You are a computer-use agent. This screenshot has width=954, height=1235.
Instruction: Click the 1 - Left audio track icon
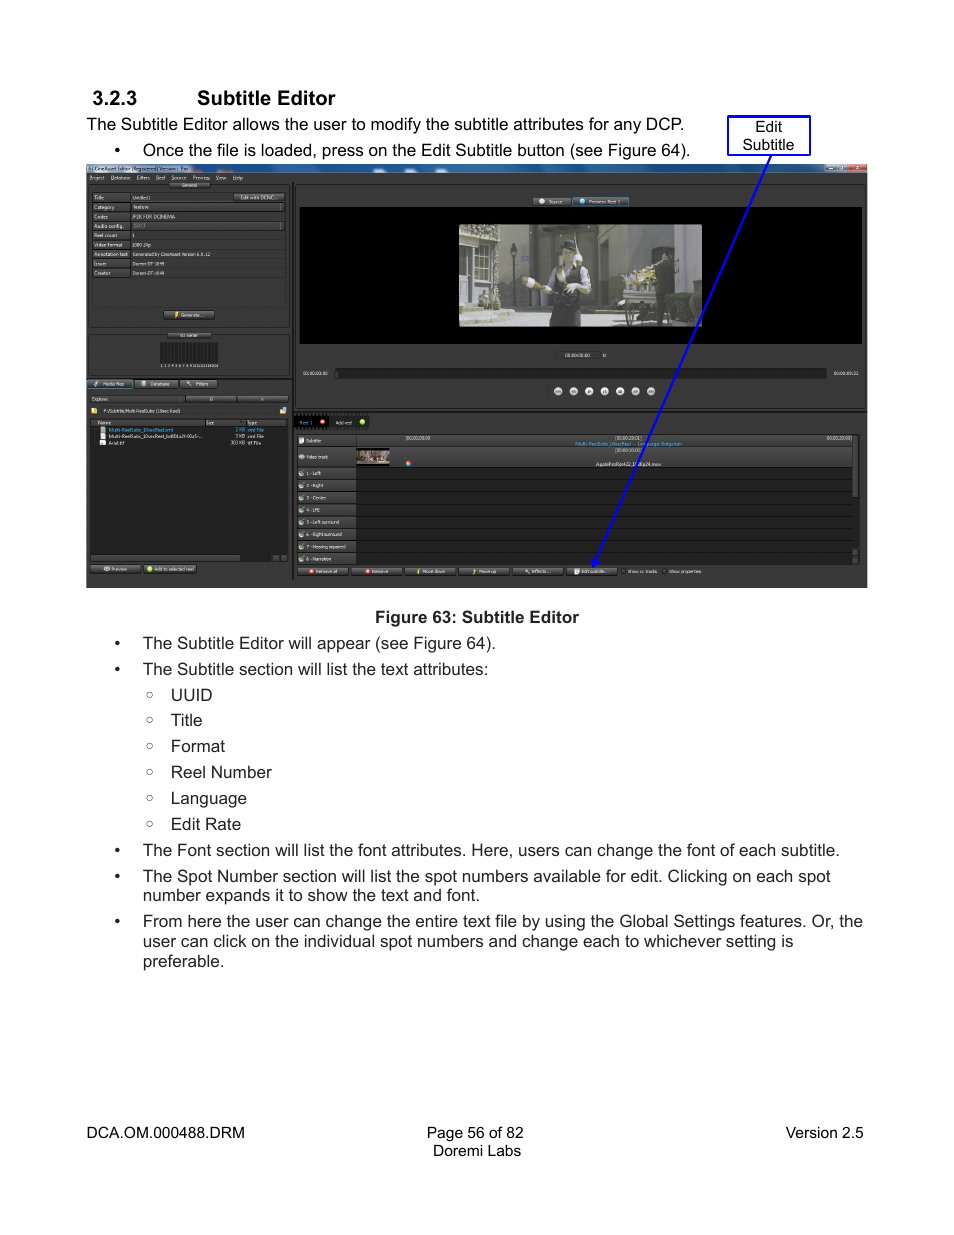pyautogui.click(x=302, y=473)
